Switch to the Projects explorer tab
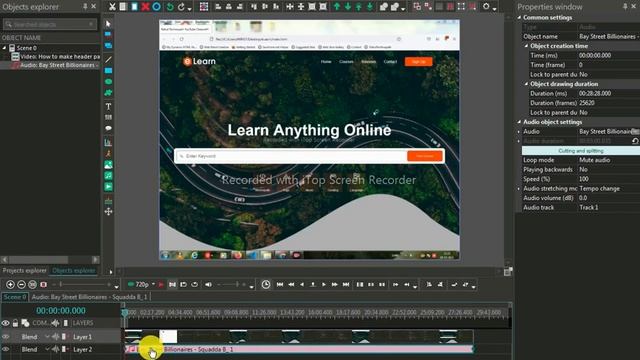The height and width of the screenshot is (360, 640). (24, 270)
